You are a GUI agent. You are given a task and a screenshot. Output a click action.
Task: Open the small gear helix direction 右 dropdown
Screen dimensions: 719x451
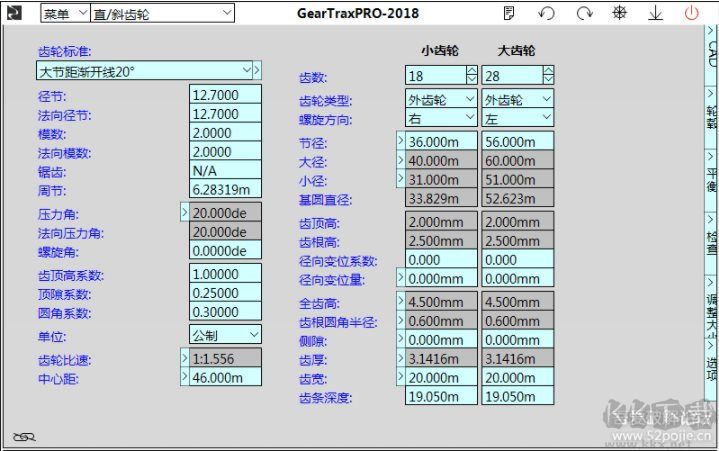[x=441, y=118]
